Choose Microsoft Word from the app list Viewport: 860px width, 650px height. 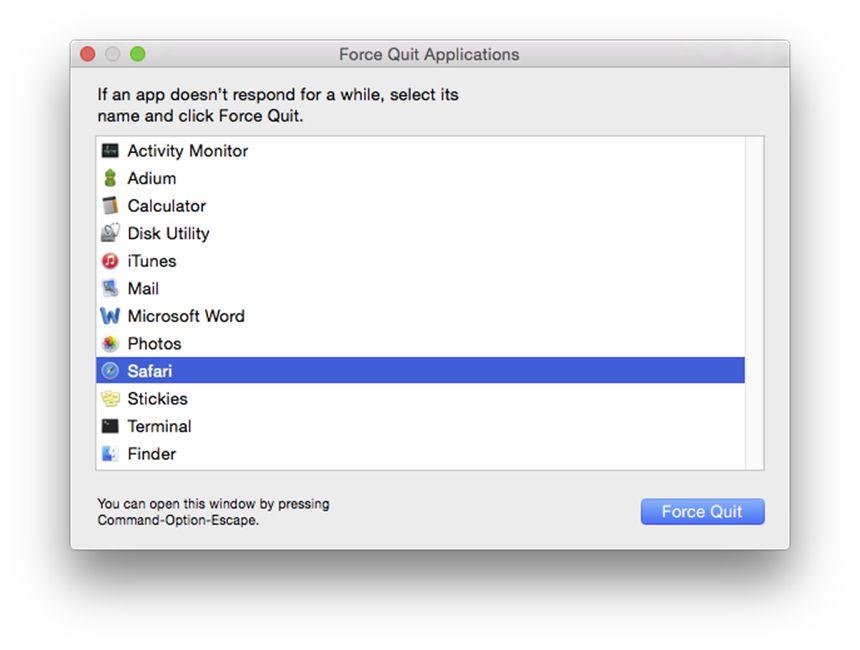click(x=421, y=316)
